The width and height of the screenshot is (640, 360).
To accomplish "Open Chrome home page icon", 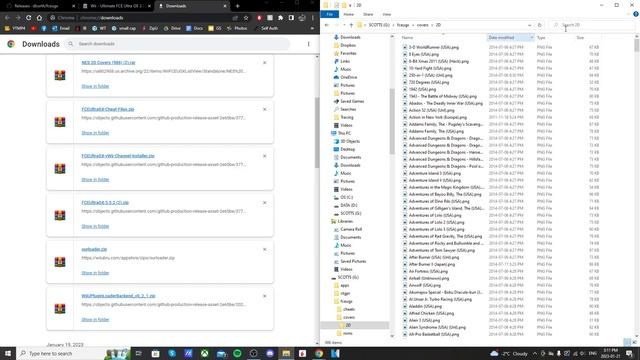I will (39, 18).
